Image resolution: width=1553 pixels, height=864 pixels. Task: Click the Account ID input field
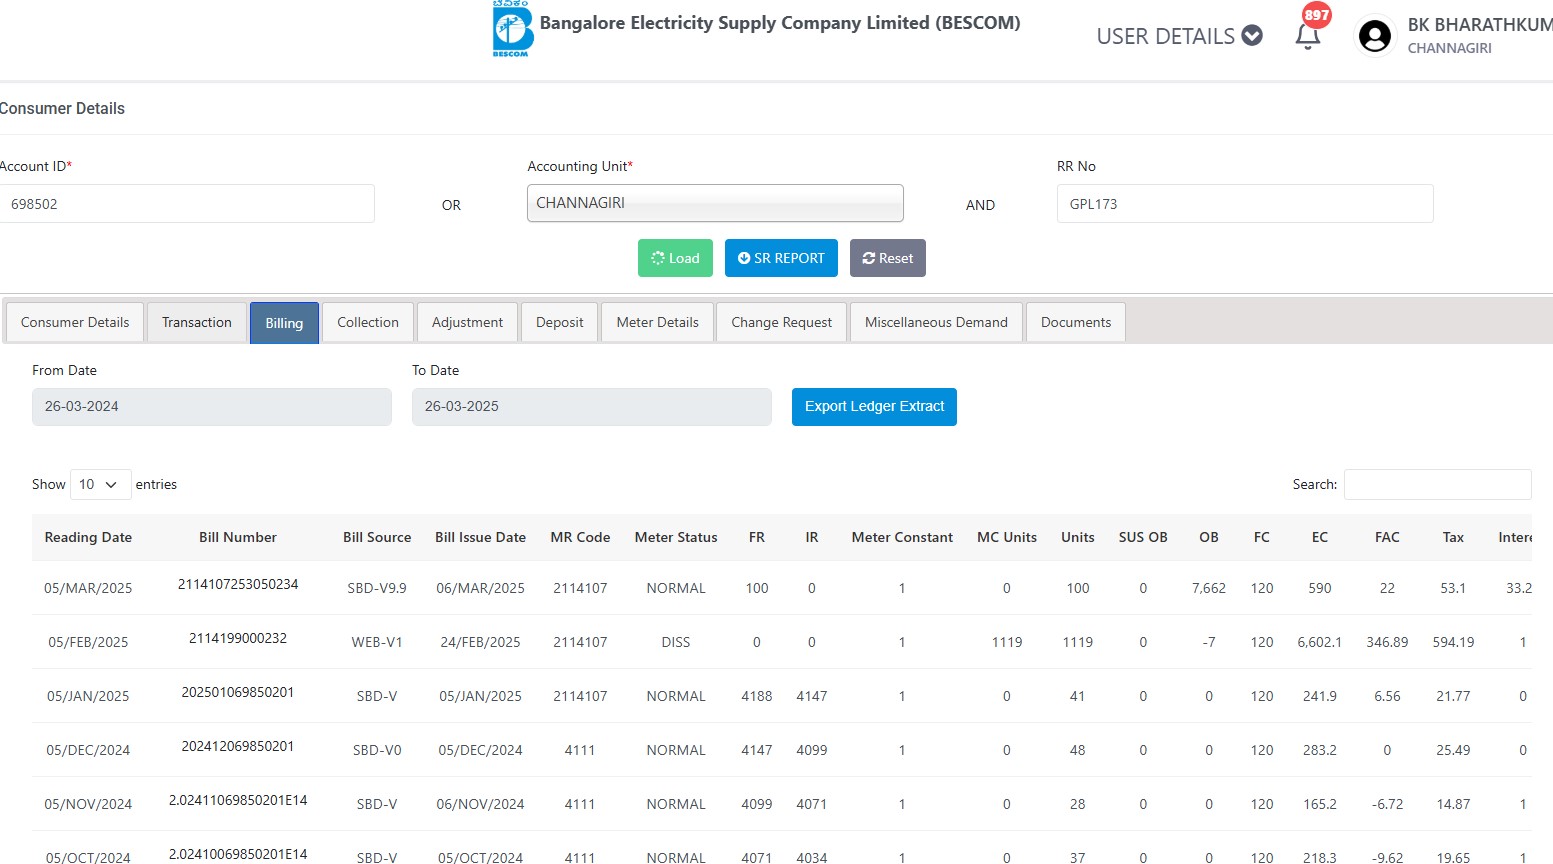coord(187,204)
